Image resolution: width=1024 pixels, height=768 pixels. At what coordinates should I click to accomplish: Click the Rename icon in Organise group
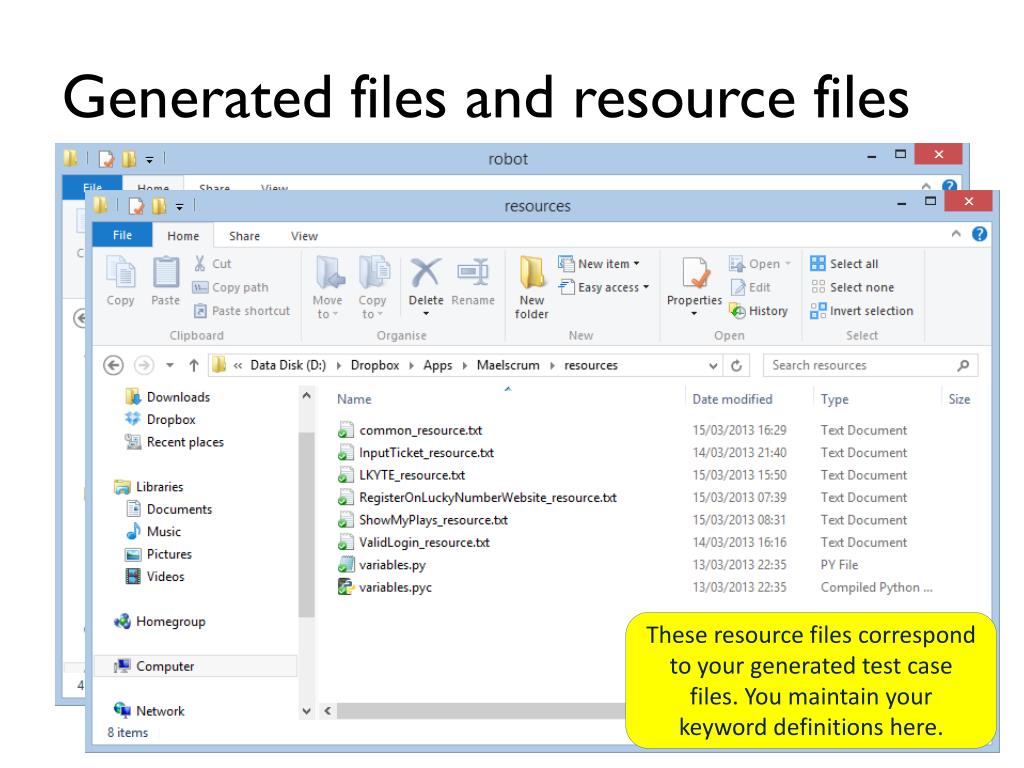(472, 273)
